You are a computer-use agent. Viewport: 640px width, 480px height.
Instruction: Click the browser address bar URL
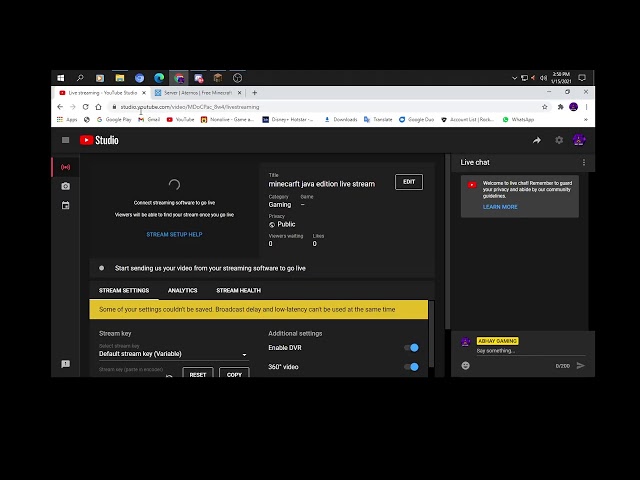pyautogui.click(x=190, y=107)
